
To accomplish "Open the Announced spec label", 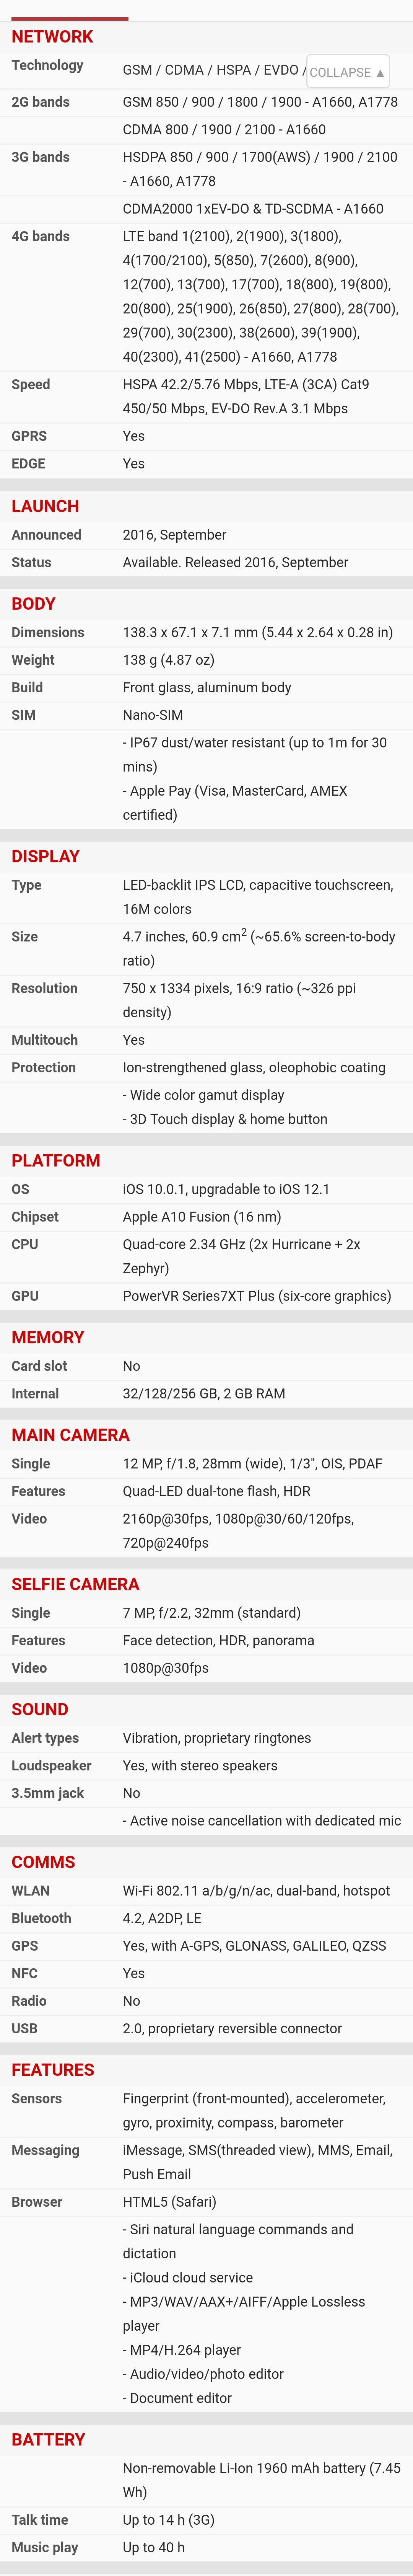I will [x=46, y=535].
